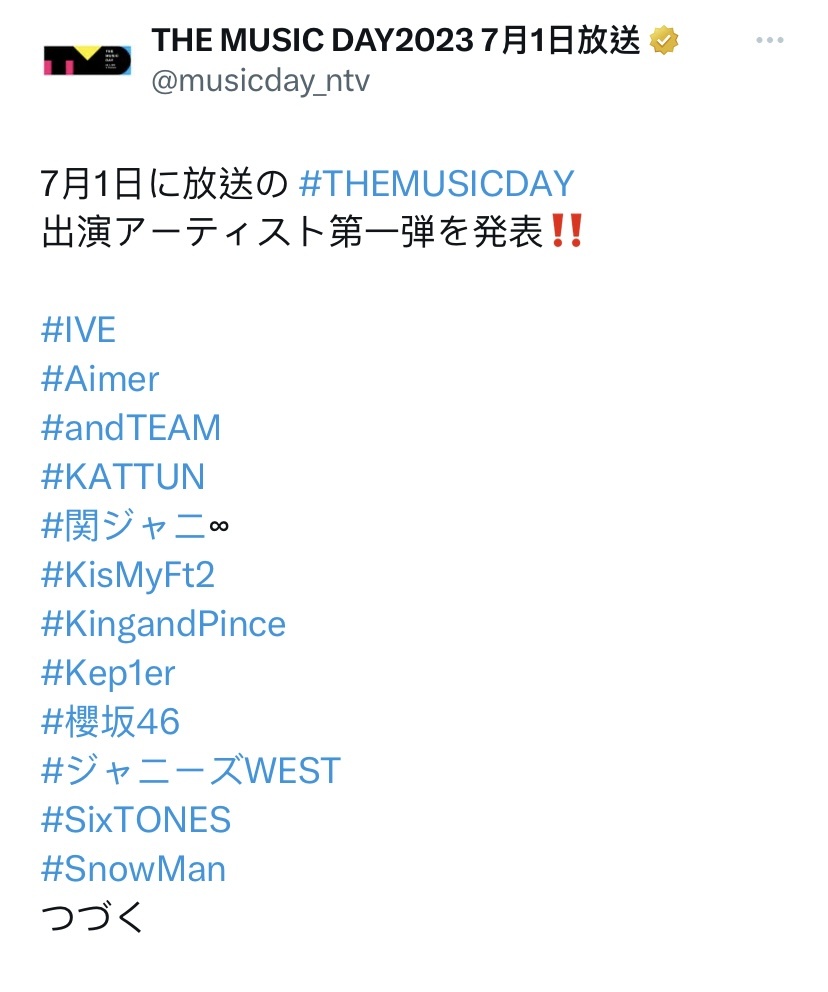Open the #KisMyFt2 hashtag
Viewport: 828px width, 992px height.
[x=128, y=575]
